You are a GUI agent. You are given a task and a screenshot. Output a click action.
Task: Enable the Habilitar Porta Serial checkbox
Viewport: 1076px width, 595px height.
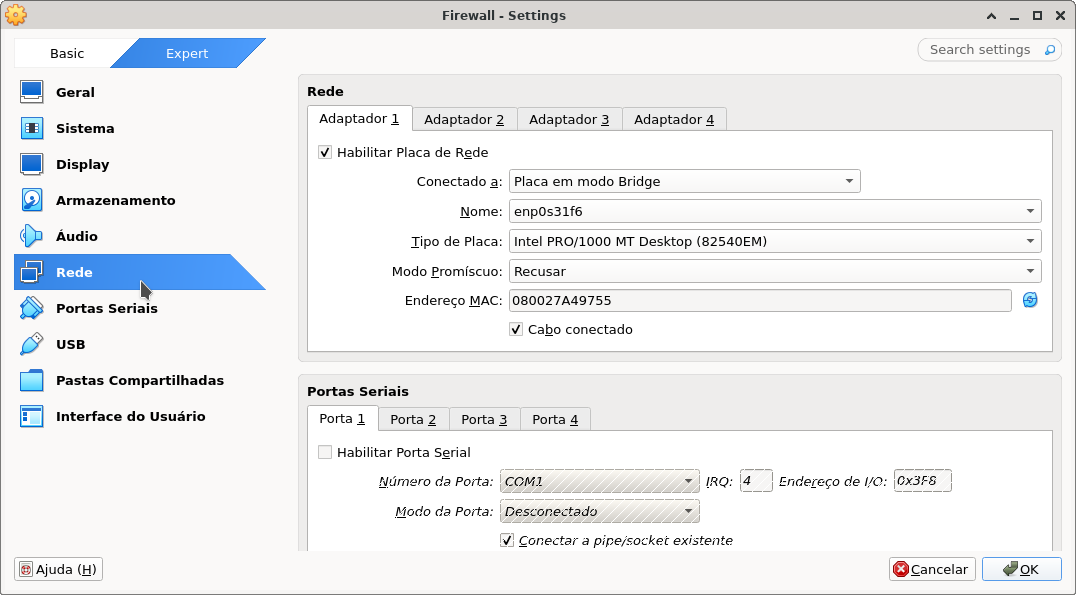click(325, 453)
